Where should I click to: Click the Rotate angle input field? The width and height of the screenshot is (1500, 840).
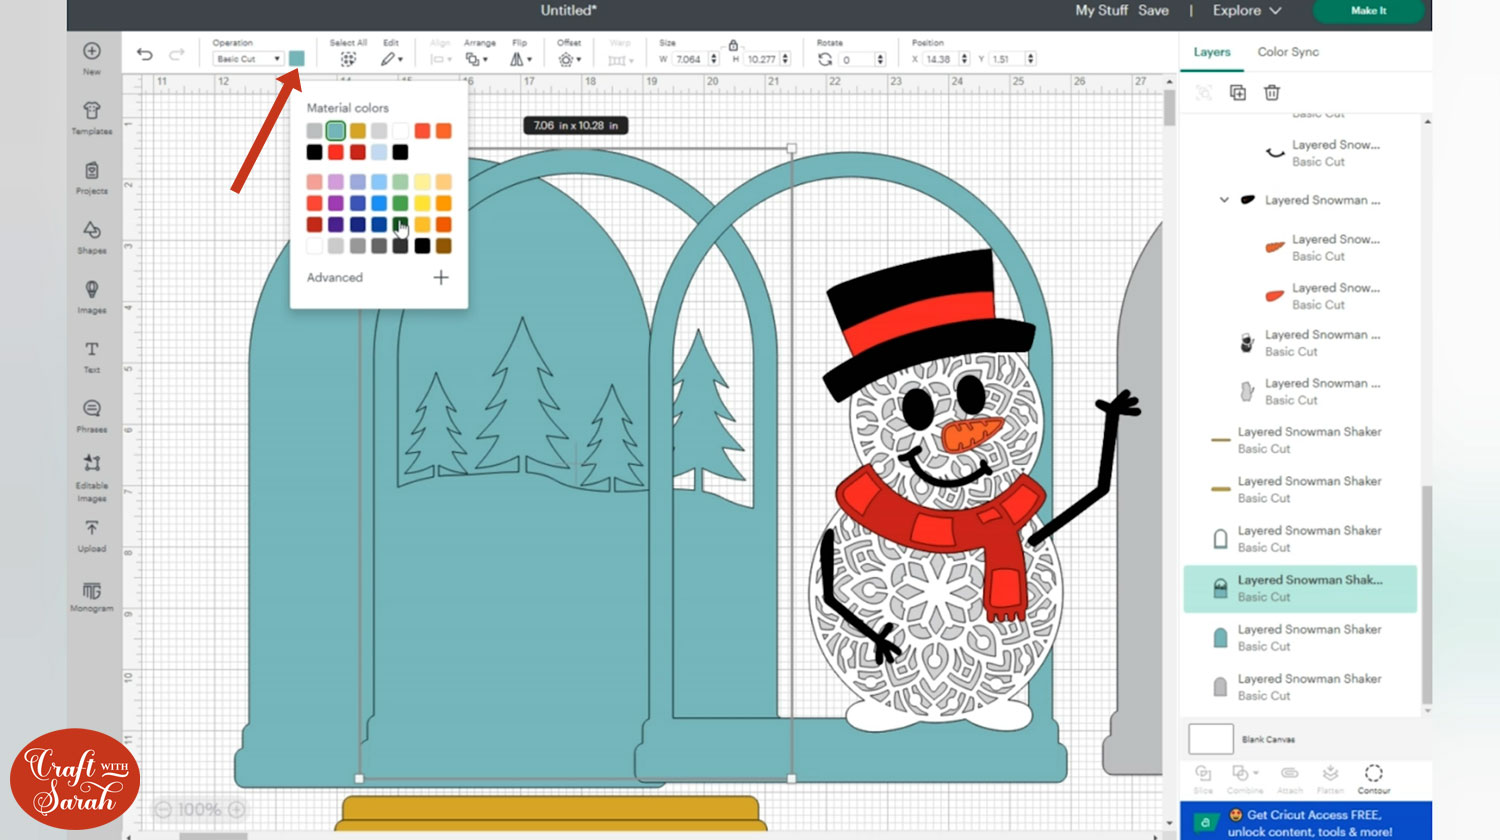click(x=857, y=59)
